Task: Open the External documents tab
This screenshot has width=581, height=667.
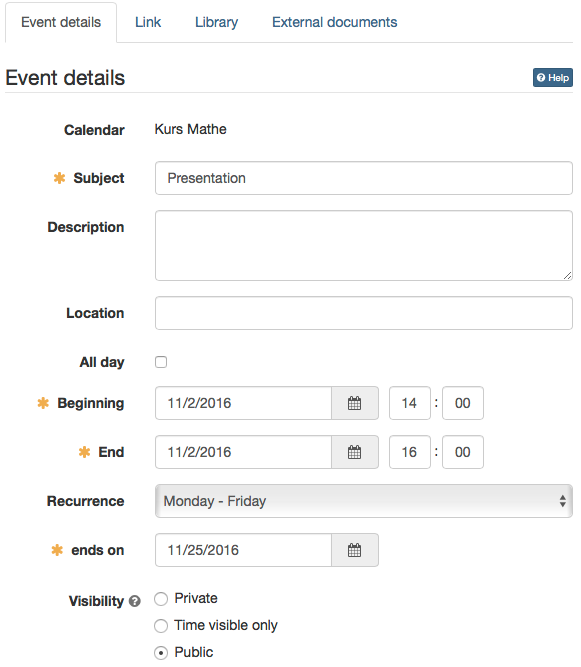Action: tap(335, 22)
